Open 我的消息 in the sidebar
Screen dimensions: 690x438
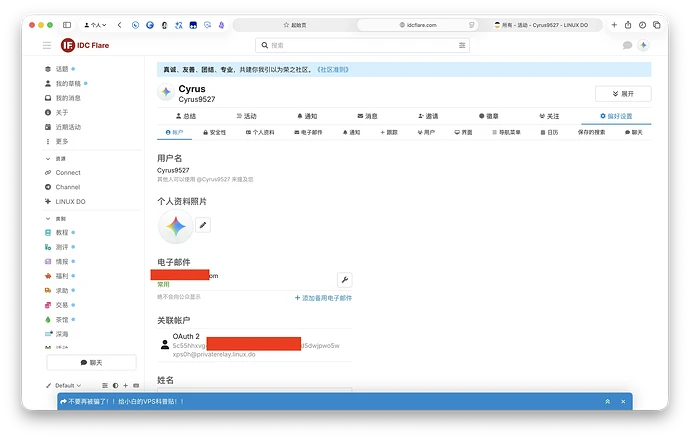coord(68,98)
